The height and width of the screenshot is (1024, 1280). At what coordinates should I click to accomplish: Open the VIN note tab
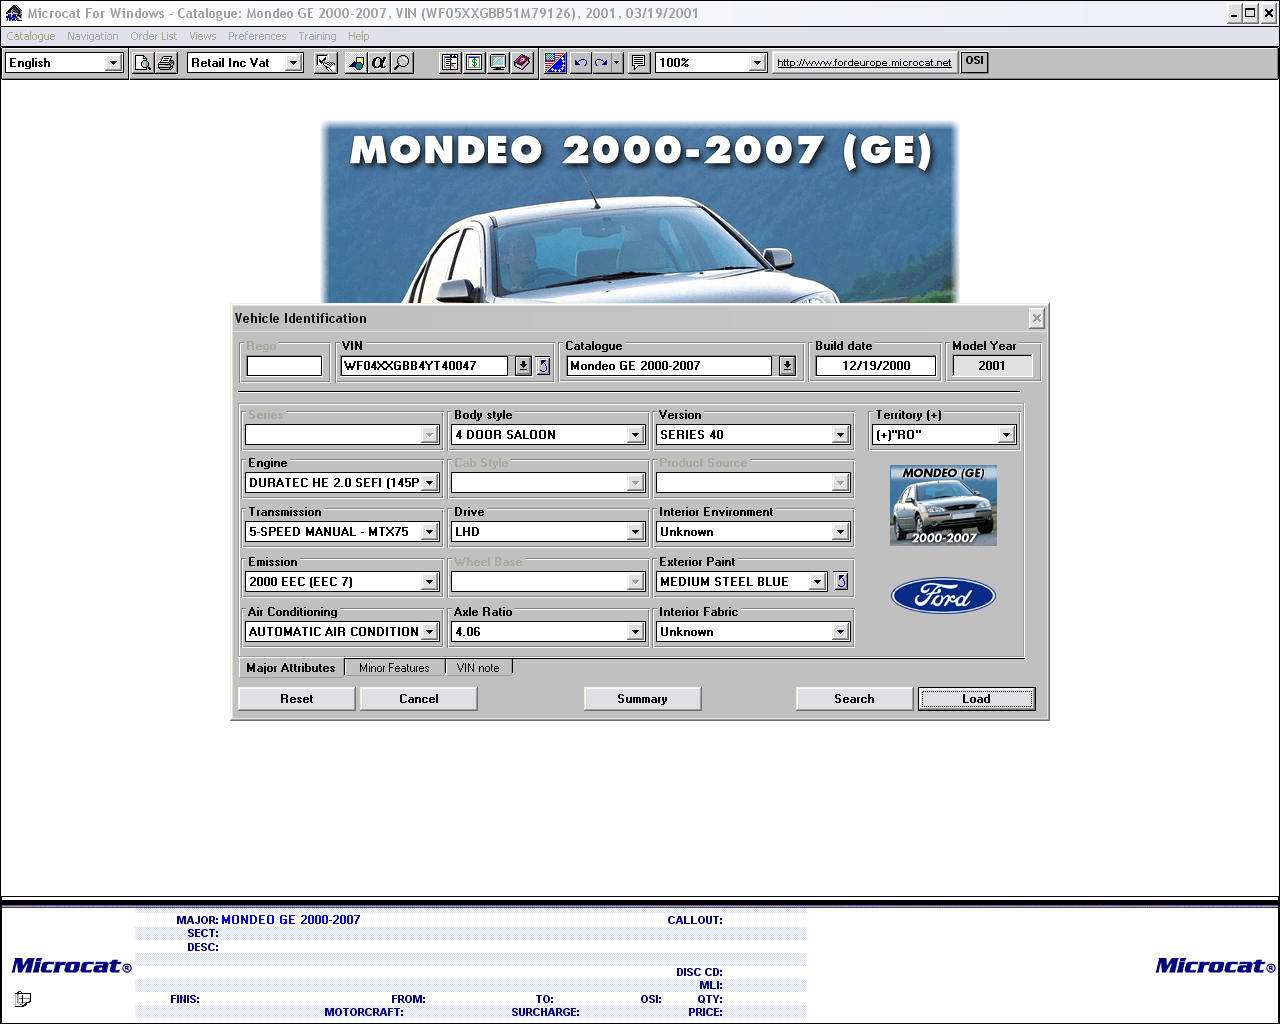coord(478,668)
